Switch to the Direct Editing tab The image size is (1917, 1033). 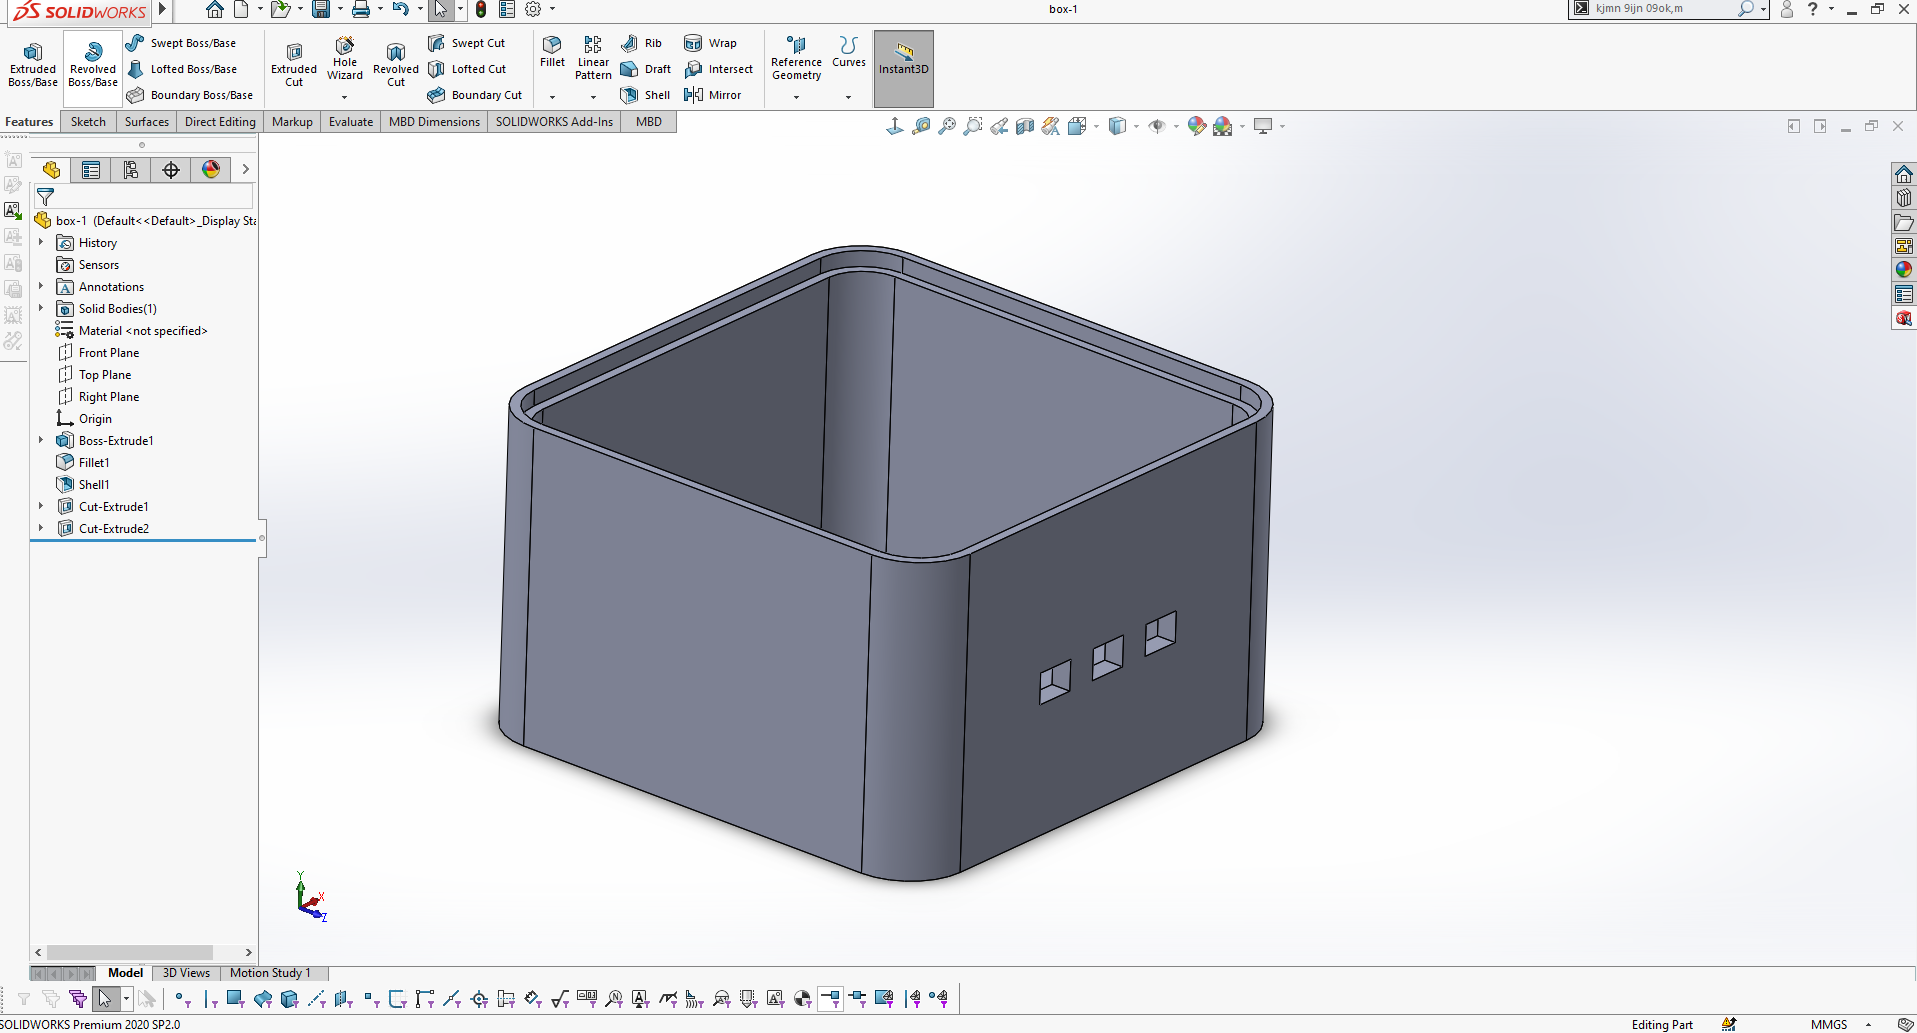point(220,122)
